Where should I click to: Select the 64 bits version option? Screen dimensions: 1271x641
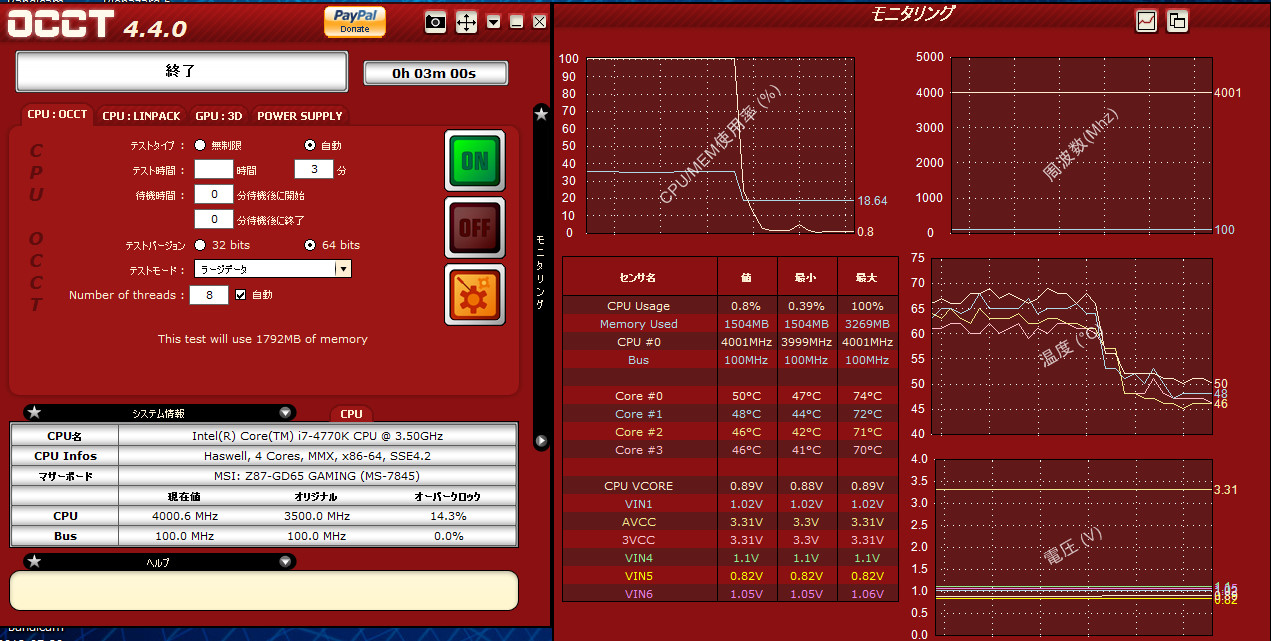[x=310, y=245]
